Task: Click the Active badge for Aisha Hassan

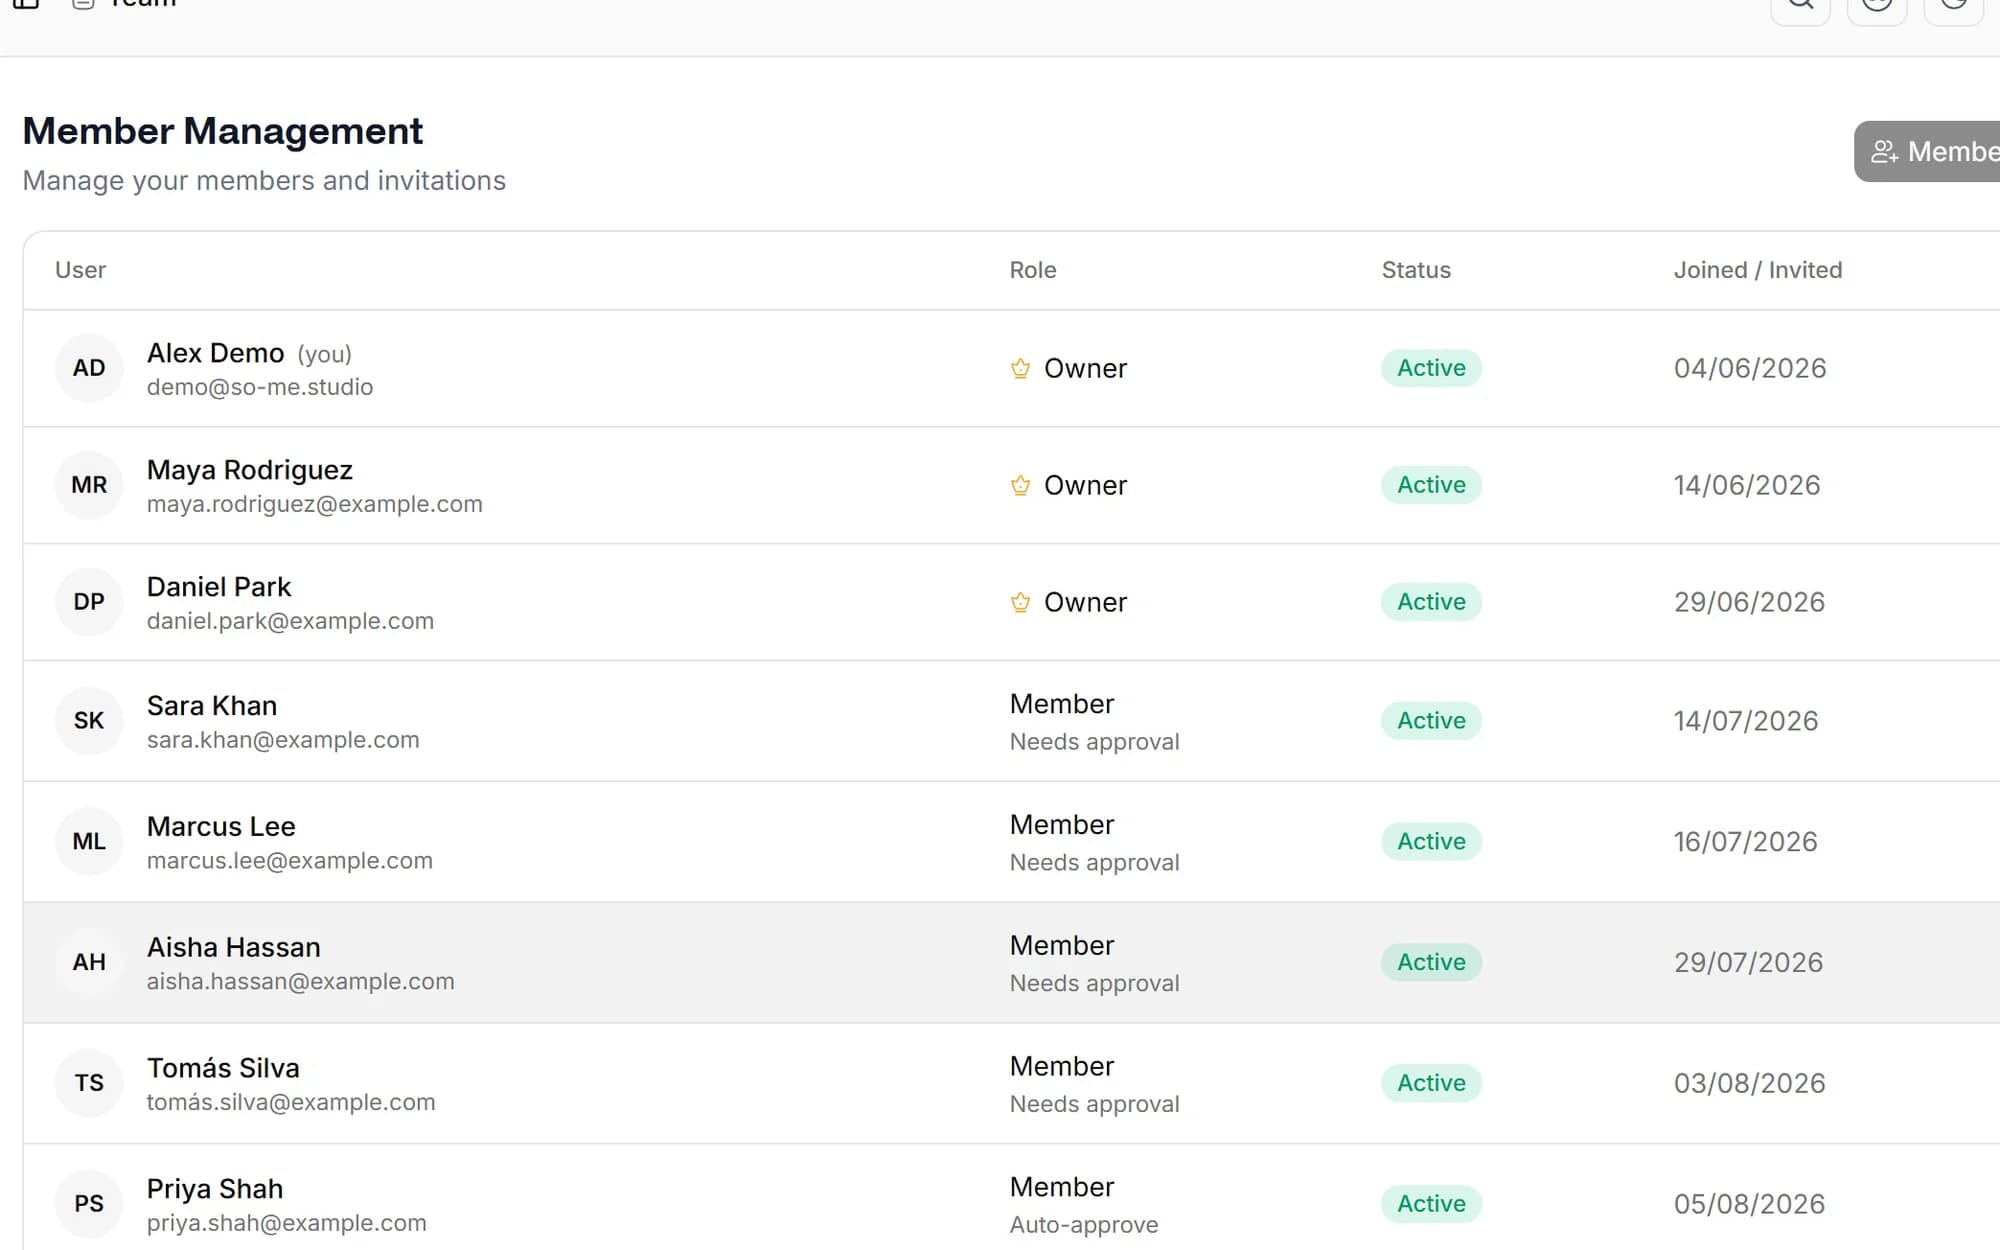Action: pyautogui.click(x=1431, y=962)
